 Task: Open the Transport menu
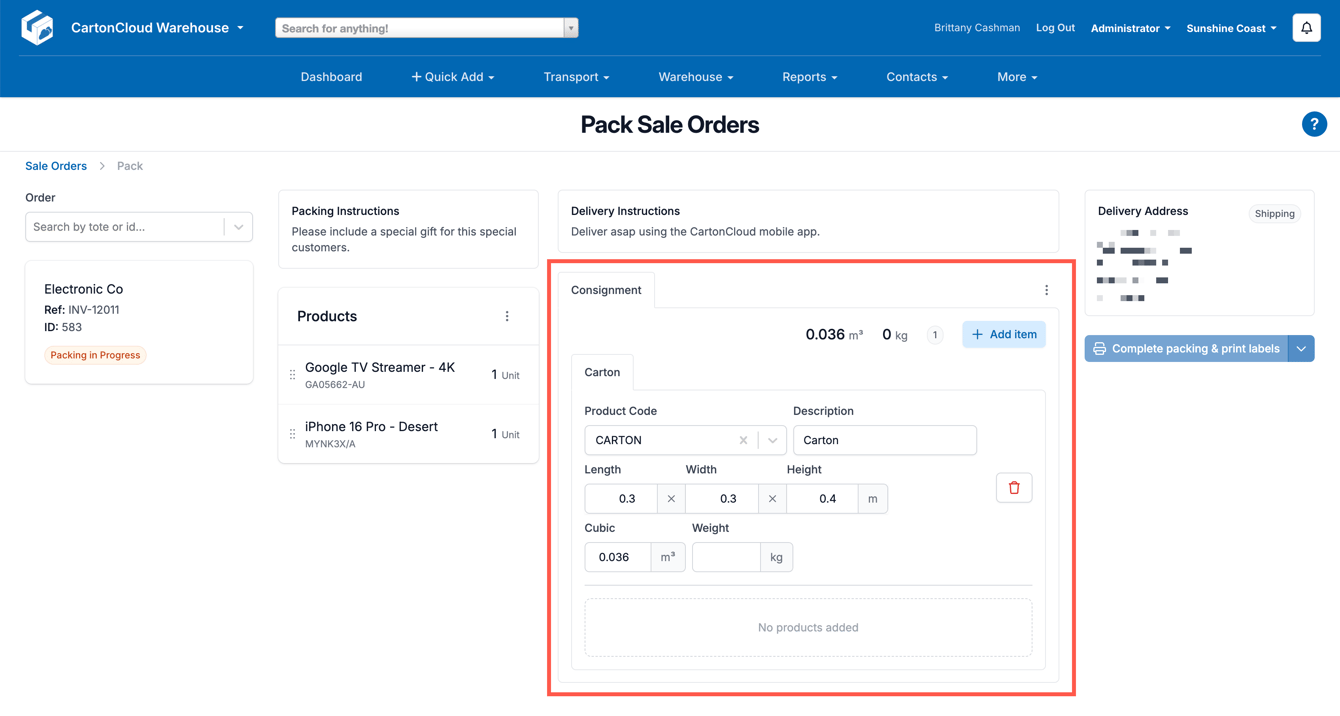576,77
